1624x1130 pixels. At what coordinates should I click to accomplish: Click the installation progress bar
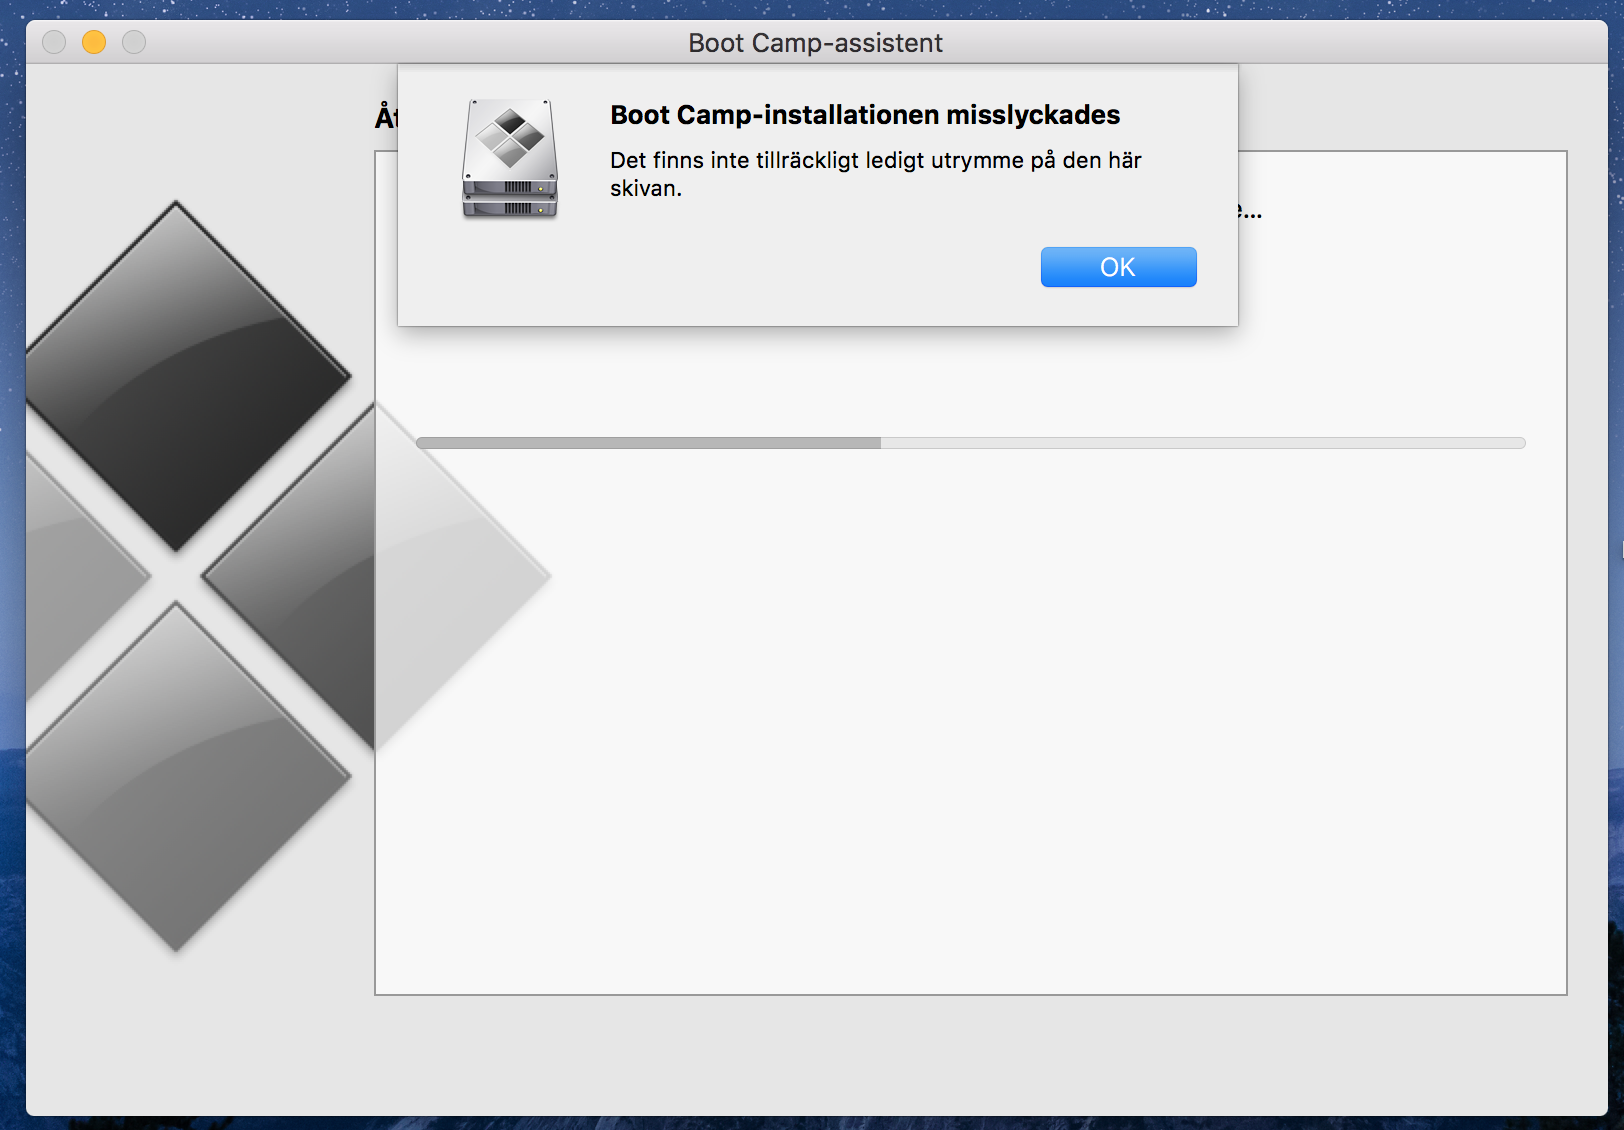pos(970,443)
